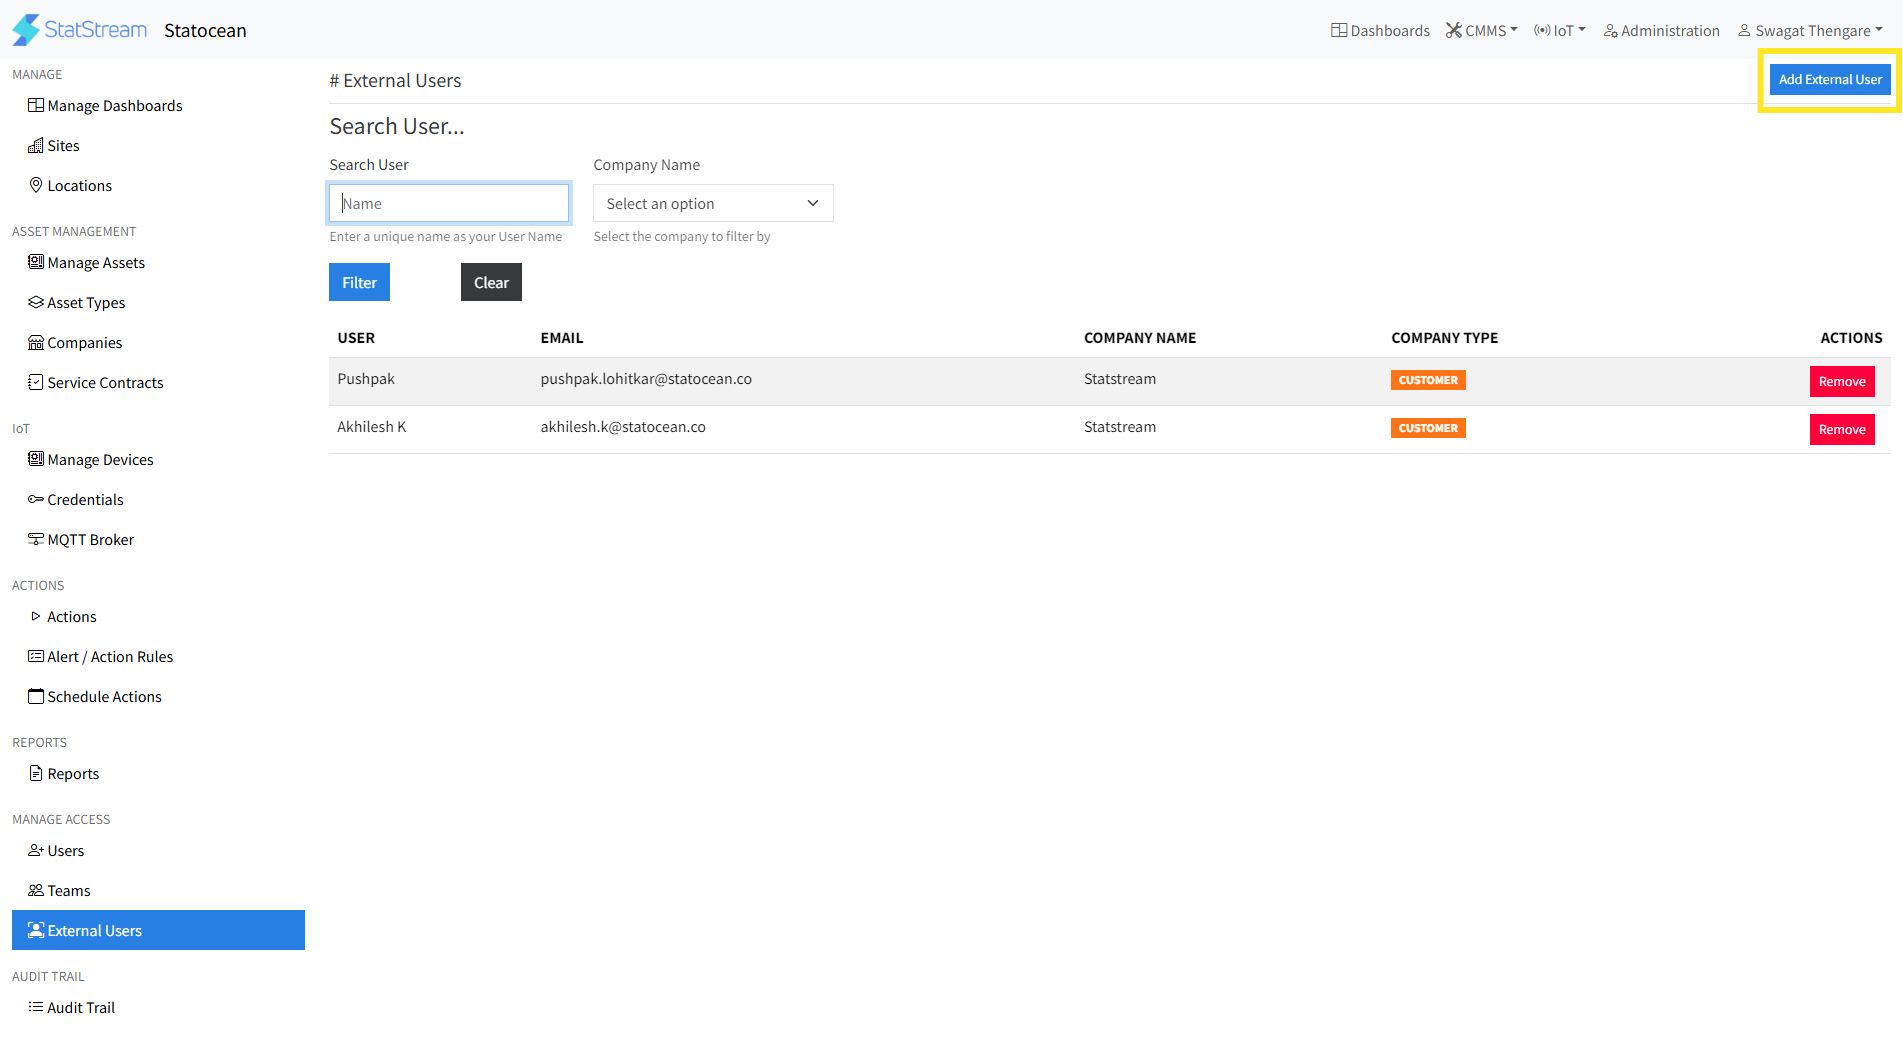
Task: Expand the Swagat Thengare user menu
Action: (1810, 31)
